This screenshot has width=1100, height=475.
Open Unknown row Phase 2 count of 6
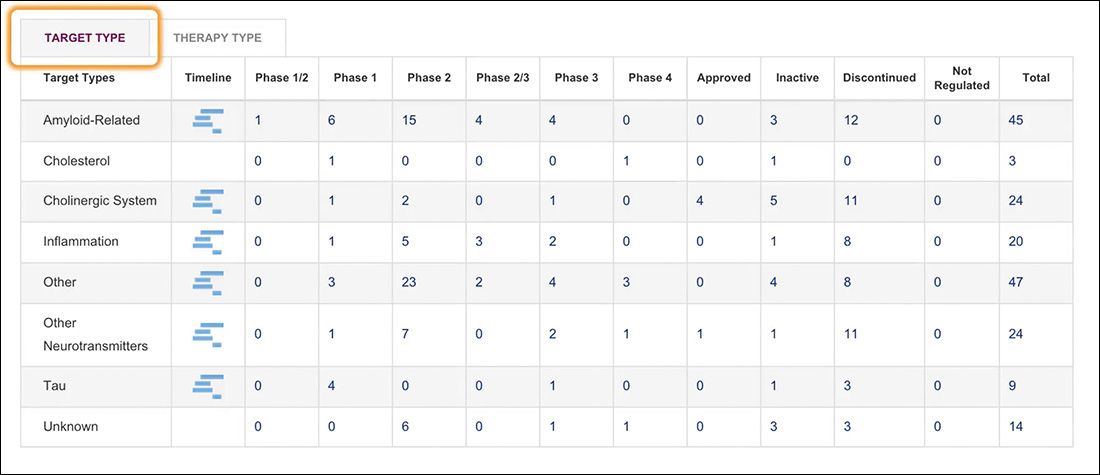coord(405,427)
